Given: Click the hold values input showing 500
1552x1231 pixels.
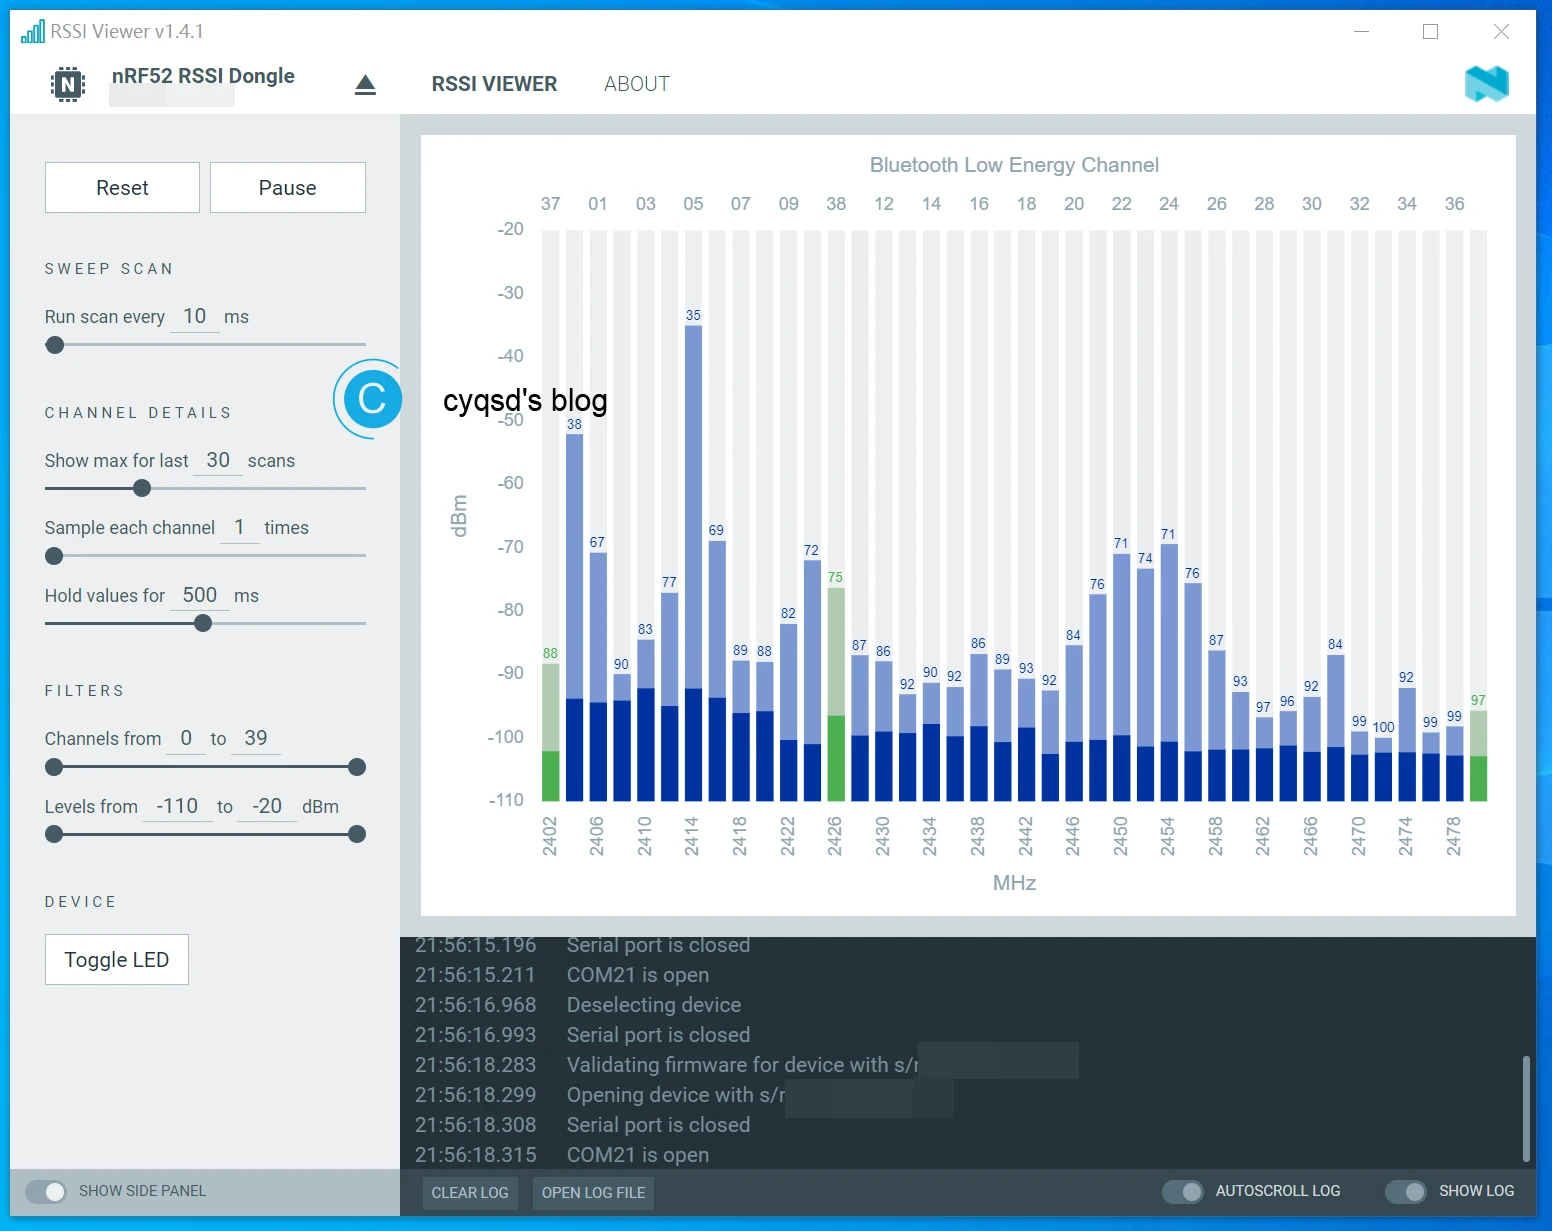Looking at the screenshot, I should 200,595.
